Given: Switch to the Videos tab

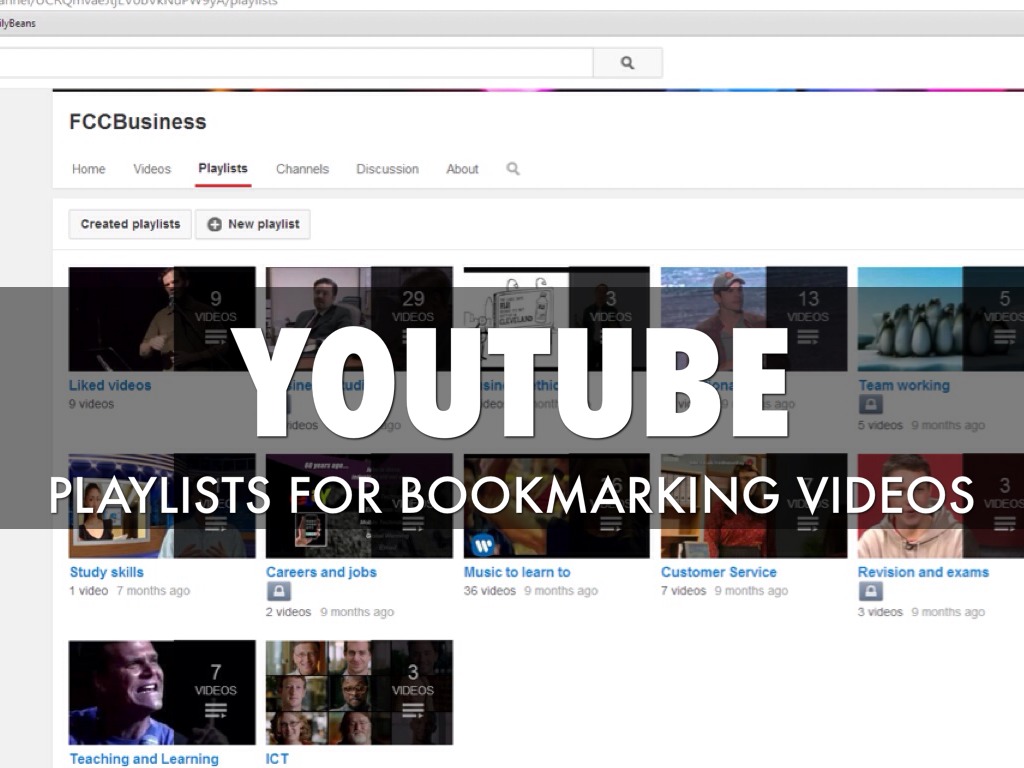Looking at the screenshot, I should (x=152, y=169).
